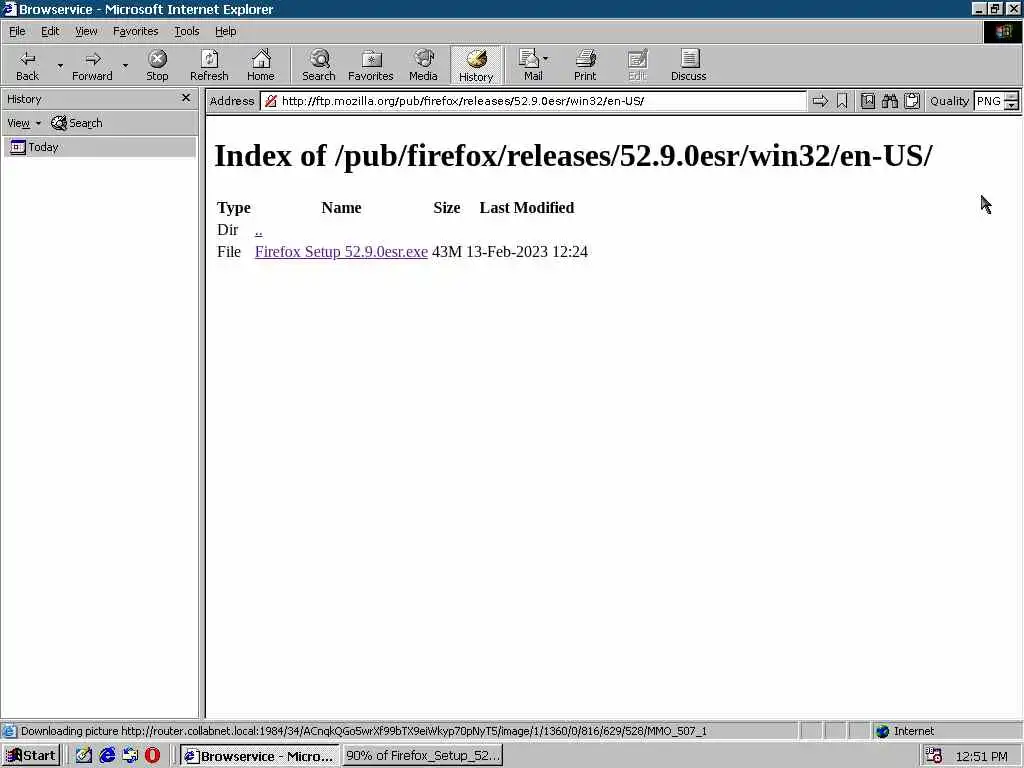Click the Windows logo throbber icon
The width and height of the screenshot is (1024, 768).
[1002, 31]
